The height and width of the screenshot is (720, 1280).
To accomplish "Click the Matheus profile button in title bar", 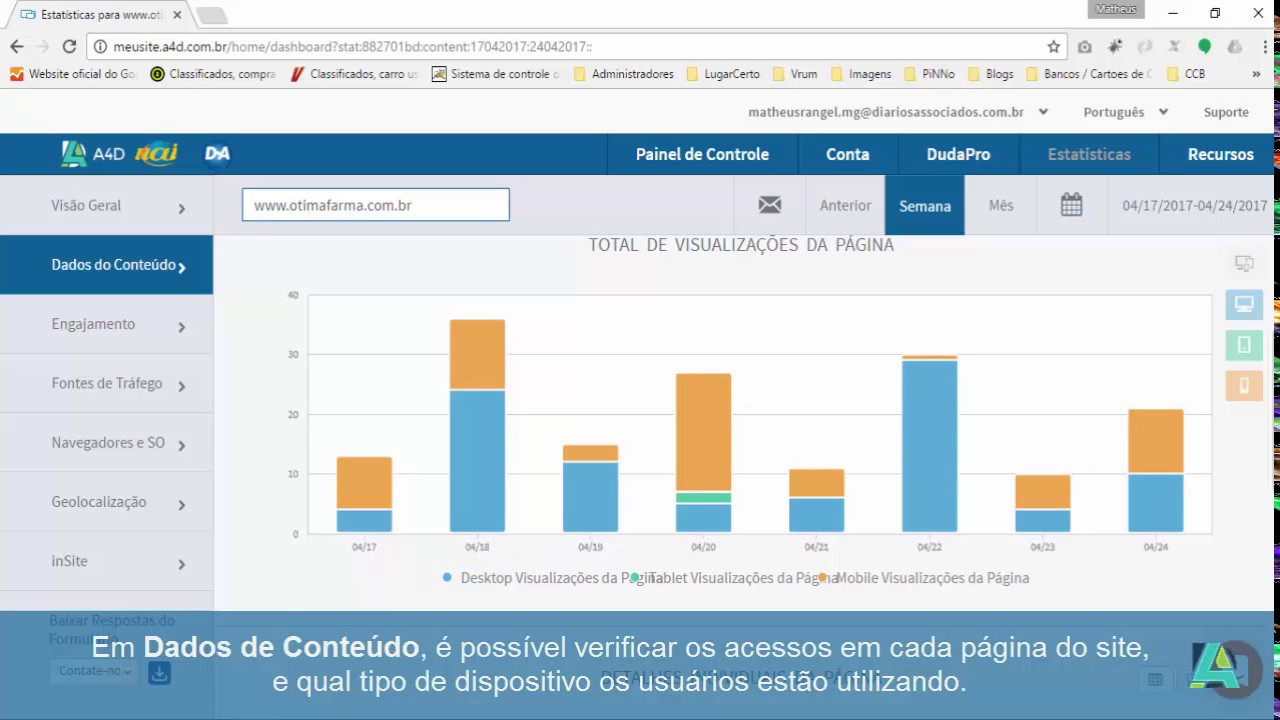I will 1117,10.
